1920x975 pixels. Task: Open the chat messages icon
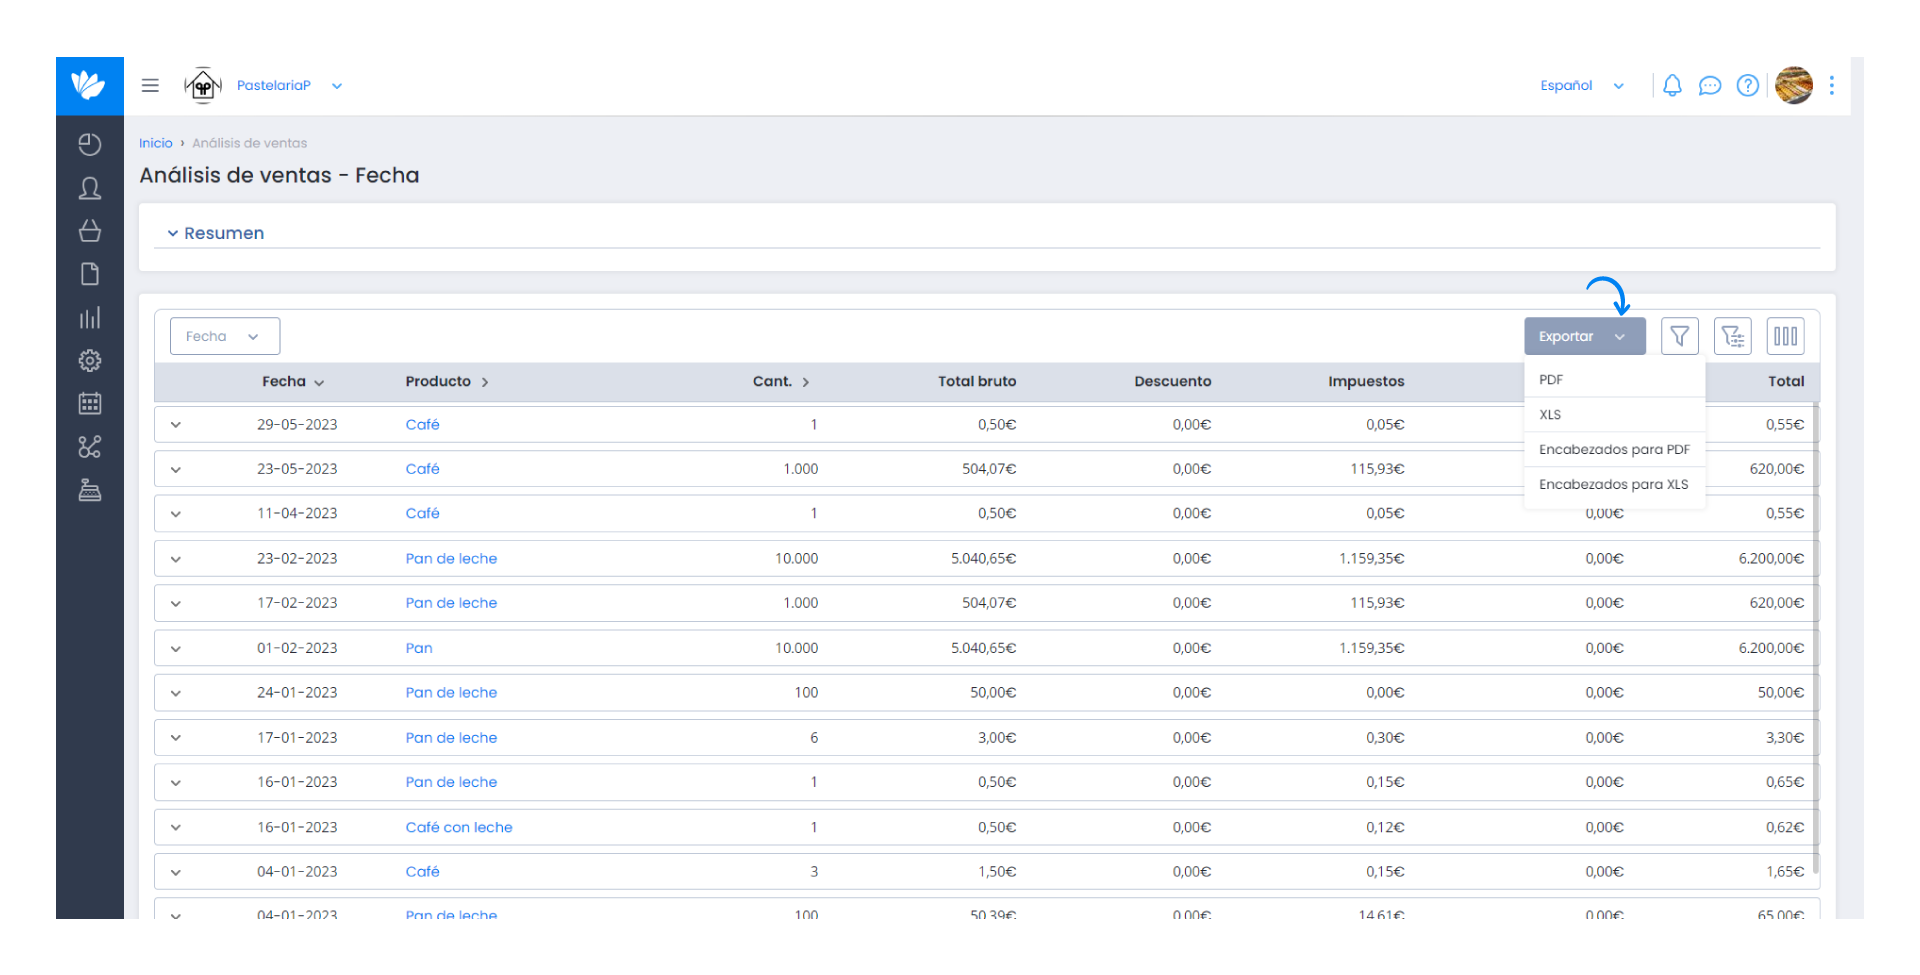(1710, 85)
